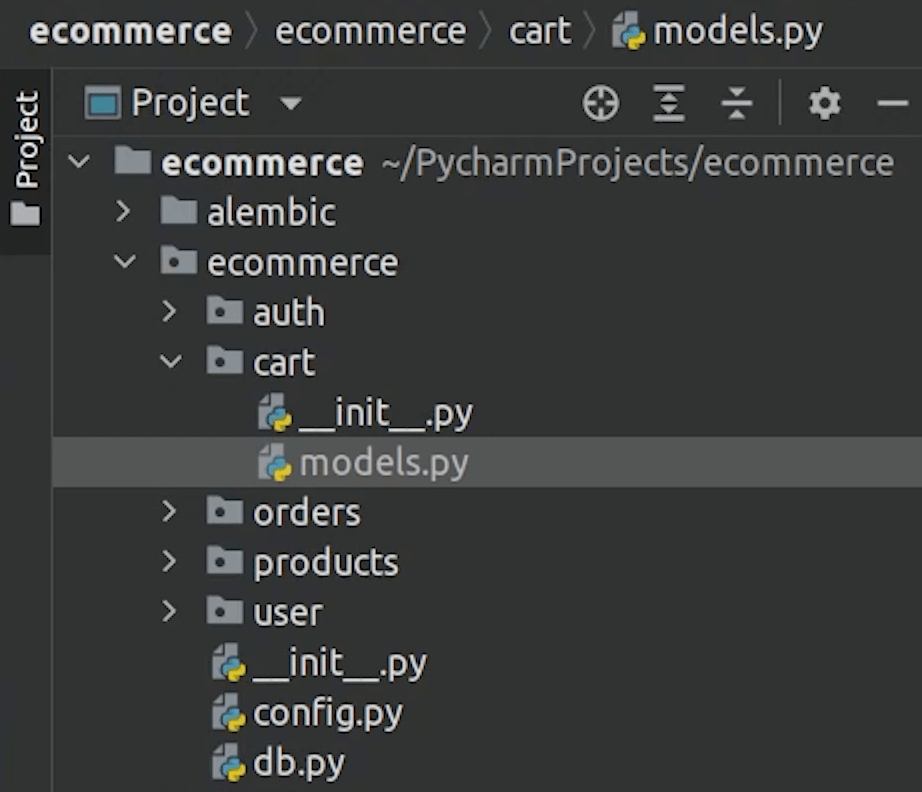Hide the Project panel with minus icon
The height and width of the screenshot is (792, 922).
click(891, 103)
